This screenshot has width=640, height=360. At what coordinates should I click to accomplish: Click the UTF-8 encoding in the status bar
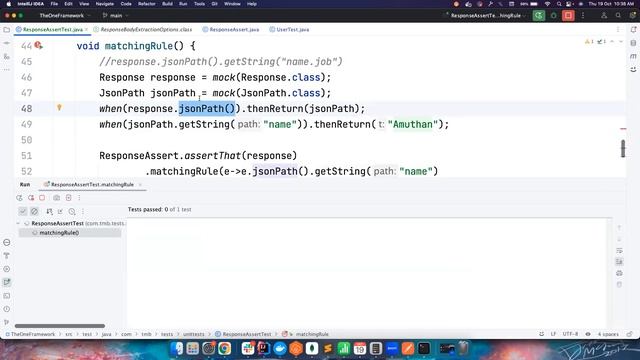(570, 334)
